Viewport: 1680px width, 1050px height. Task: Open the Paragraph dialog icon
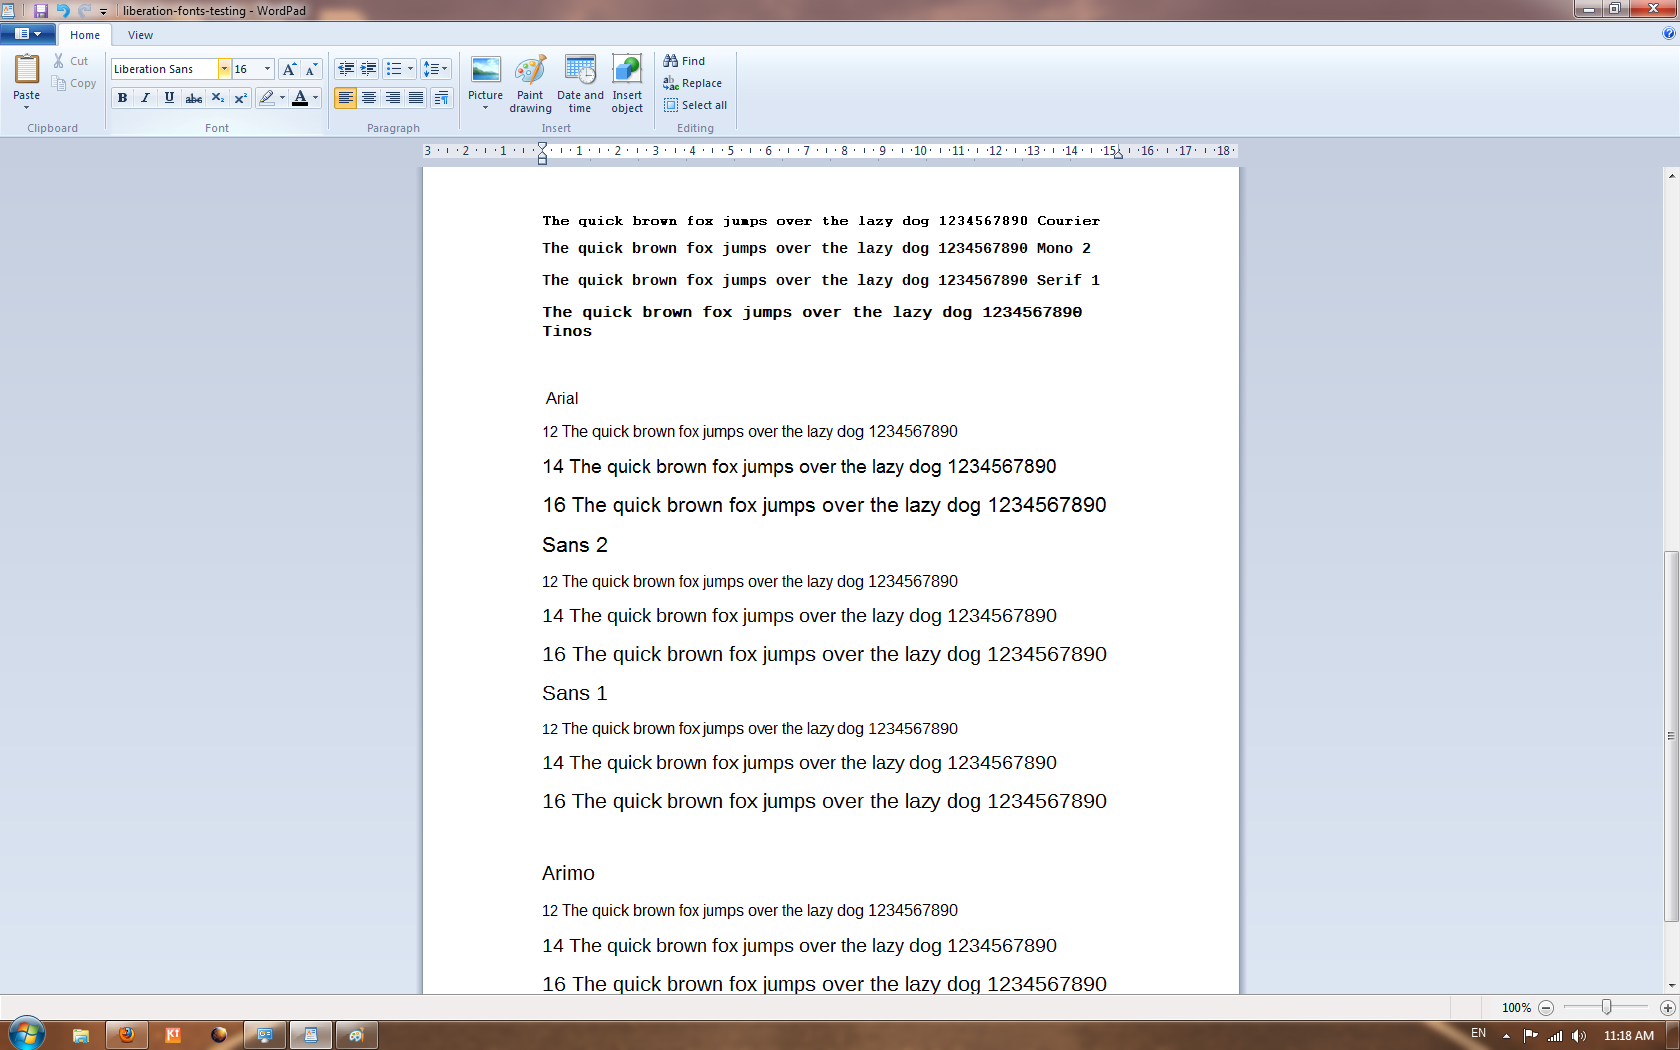(x=441, y=98)
